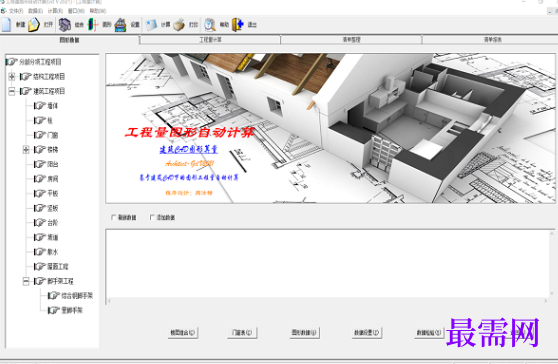Open the 窗口(W) menu
This screenshot has height=364, width=558.
click(x=76, y=11)
